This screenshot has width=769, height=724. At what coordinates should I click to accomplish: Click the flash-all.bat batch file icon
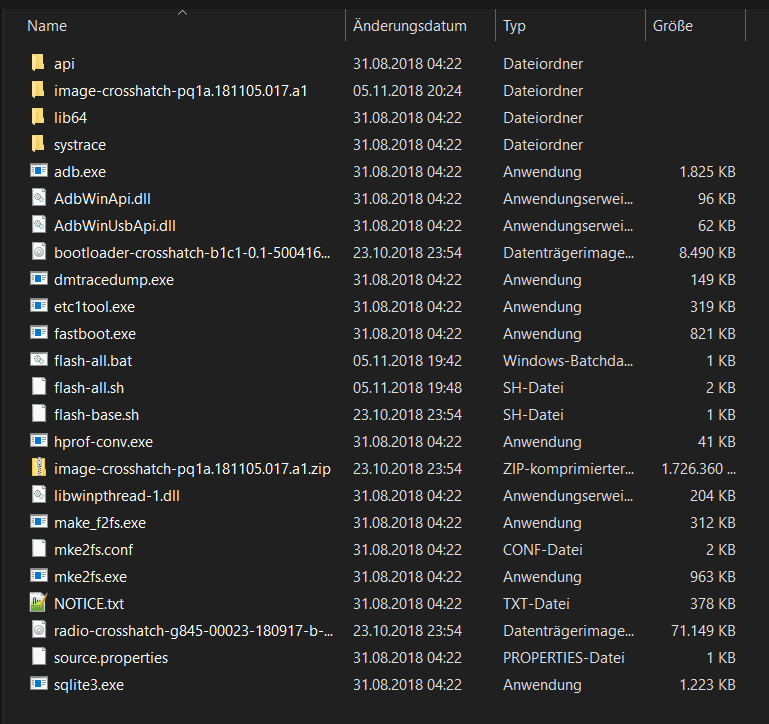pyautogui.click(x=39, y=360)
